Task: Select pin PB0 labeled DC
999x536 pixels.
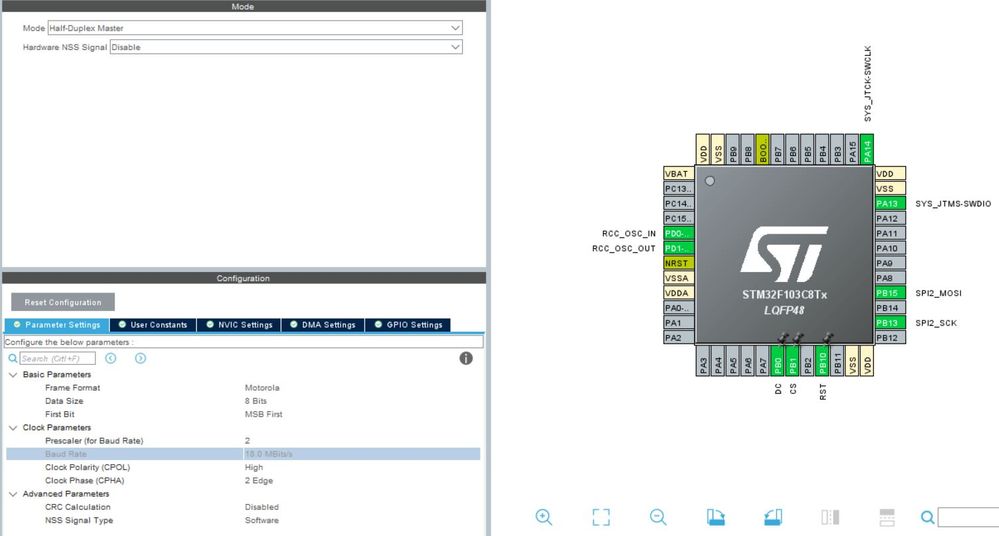Action: (x=777, y=361)
